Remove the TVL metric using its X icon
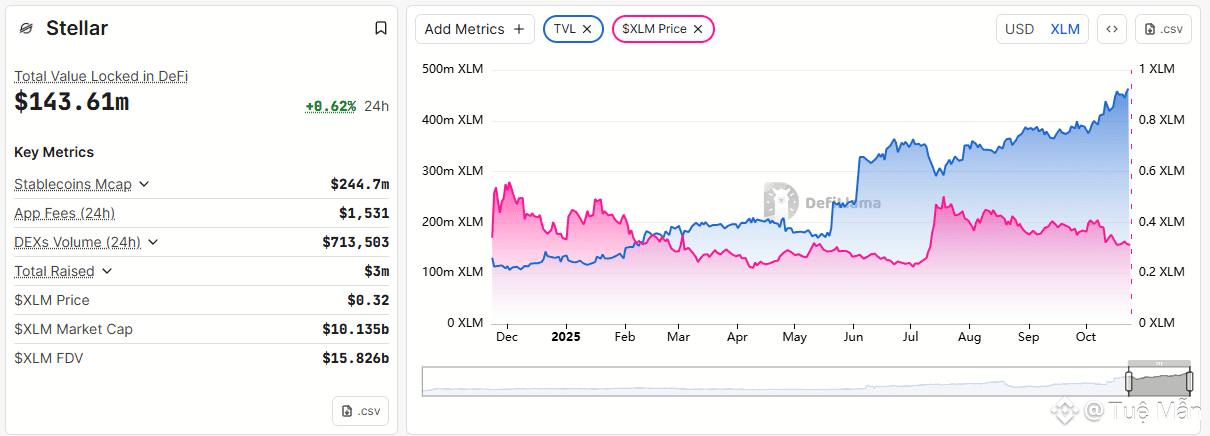 coord(587,29)
